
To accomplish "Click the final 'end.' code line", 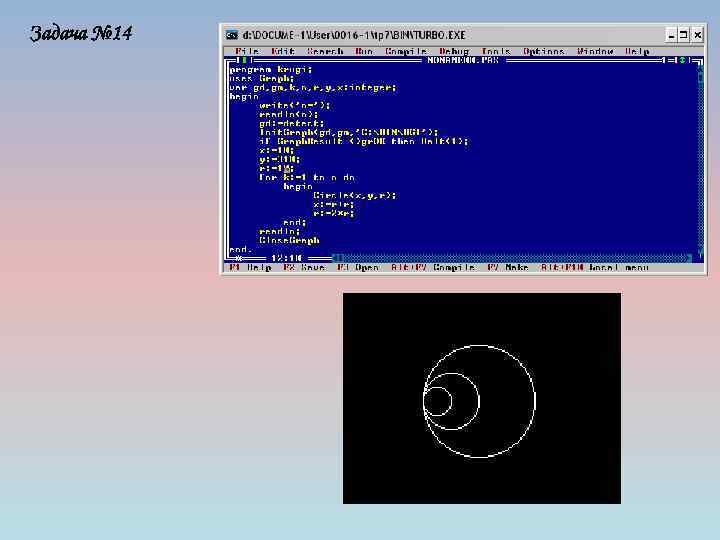I will [241, 250].
